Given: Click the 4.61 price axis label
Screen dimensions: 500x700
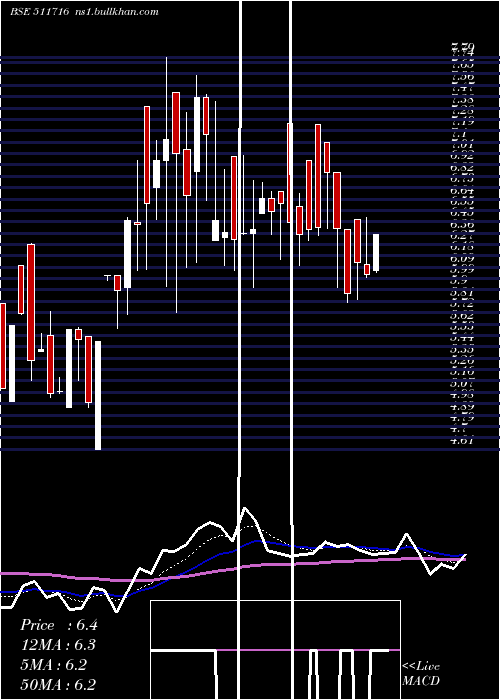Looking at the screenshot, I should tap(462, 442).
